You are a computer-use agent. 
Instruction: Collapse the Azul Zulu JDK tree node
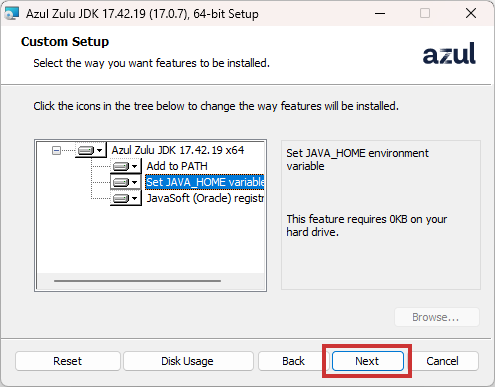pos(56,151)
